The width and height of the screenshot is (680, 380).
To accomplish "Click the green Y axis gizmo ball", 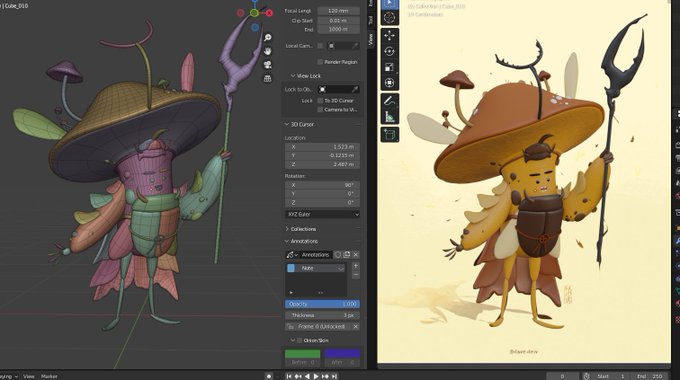I will (255, 13).
